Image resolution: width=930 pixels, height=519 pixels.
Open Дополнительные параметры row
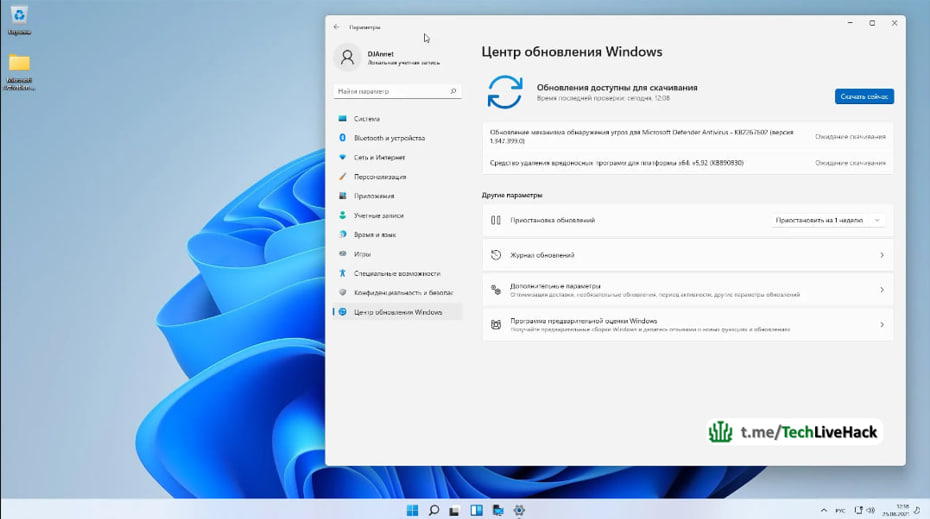click(x=688, y=290)
